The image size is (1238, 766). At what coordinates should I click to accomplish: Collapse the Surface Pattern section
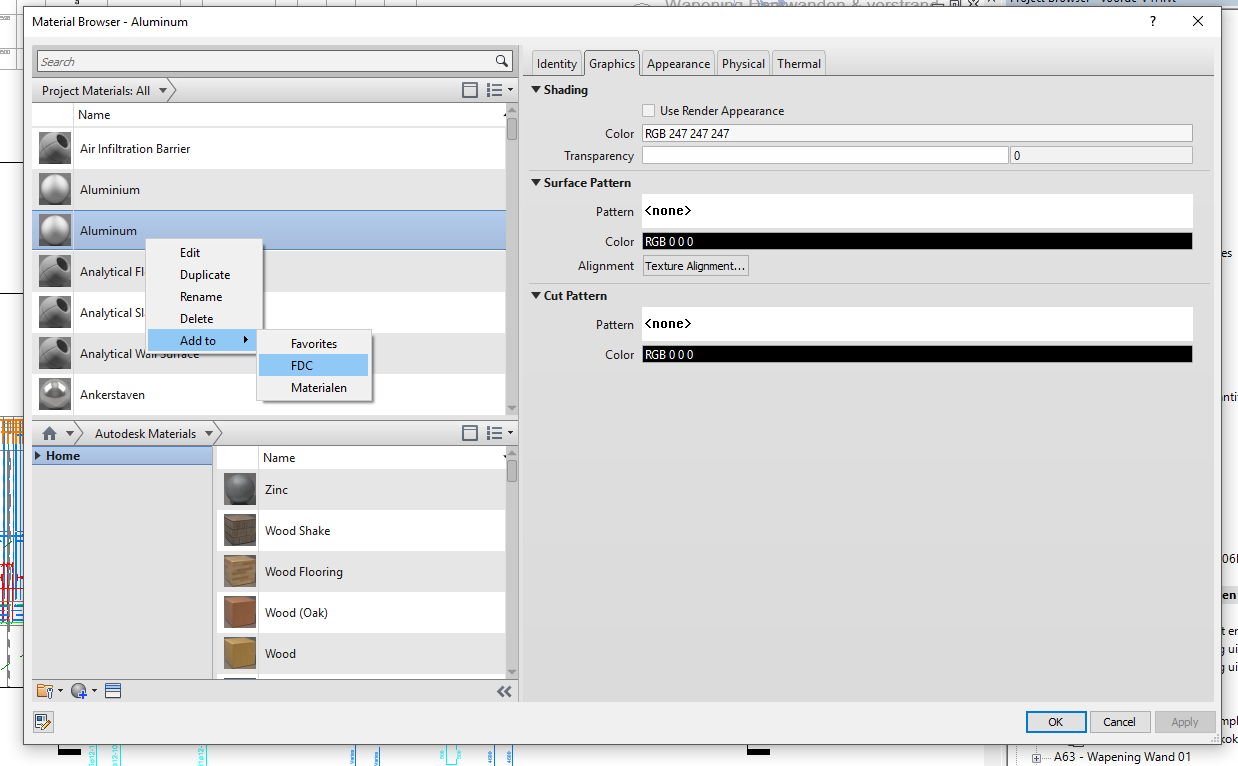pyautogui.click(x=536, y=182)
